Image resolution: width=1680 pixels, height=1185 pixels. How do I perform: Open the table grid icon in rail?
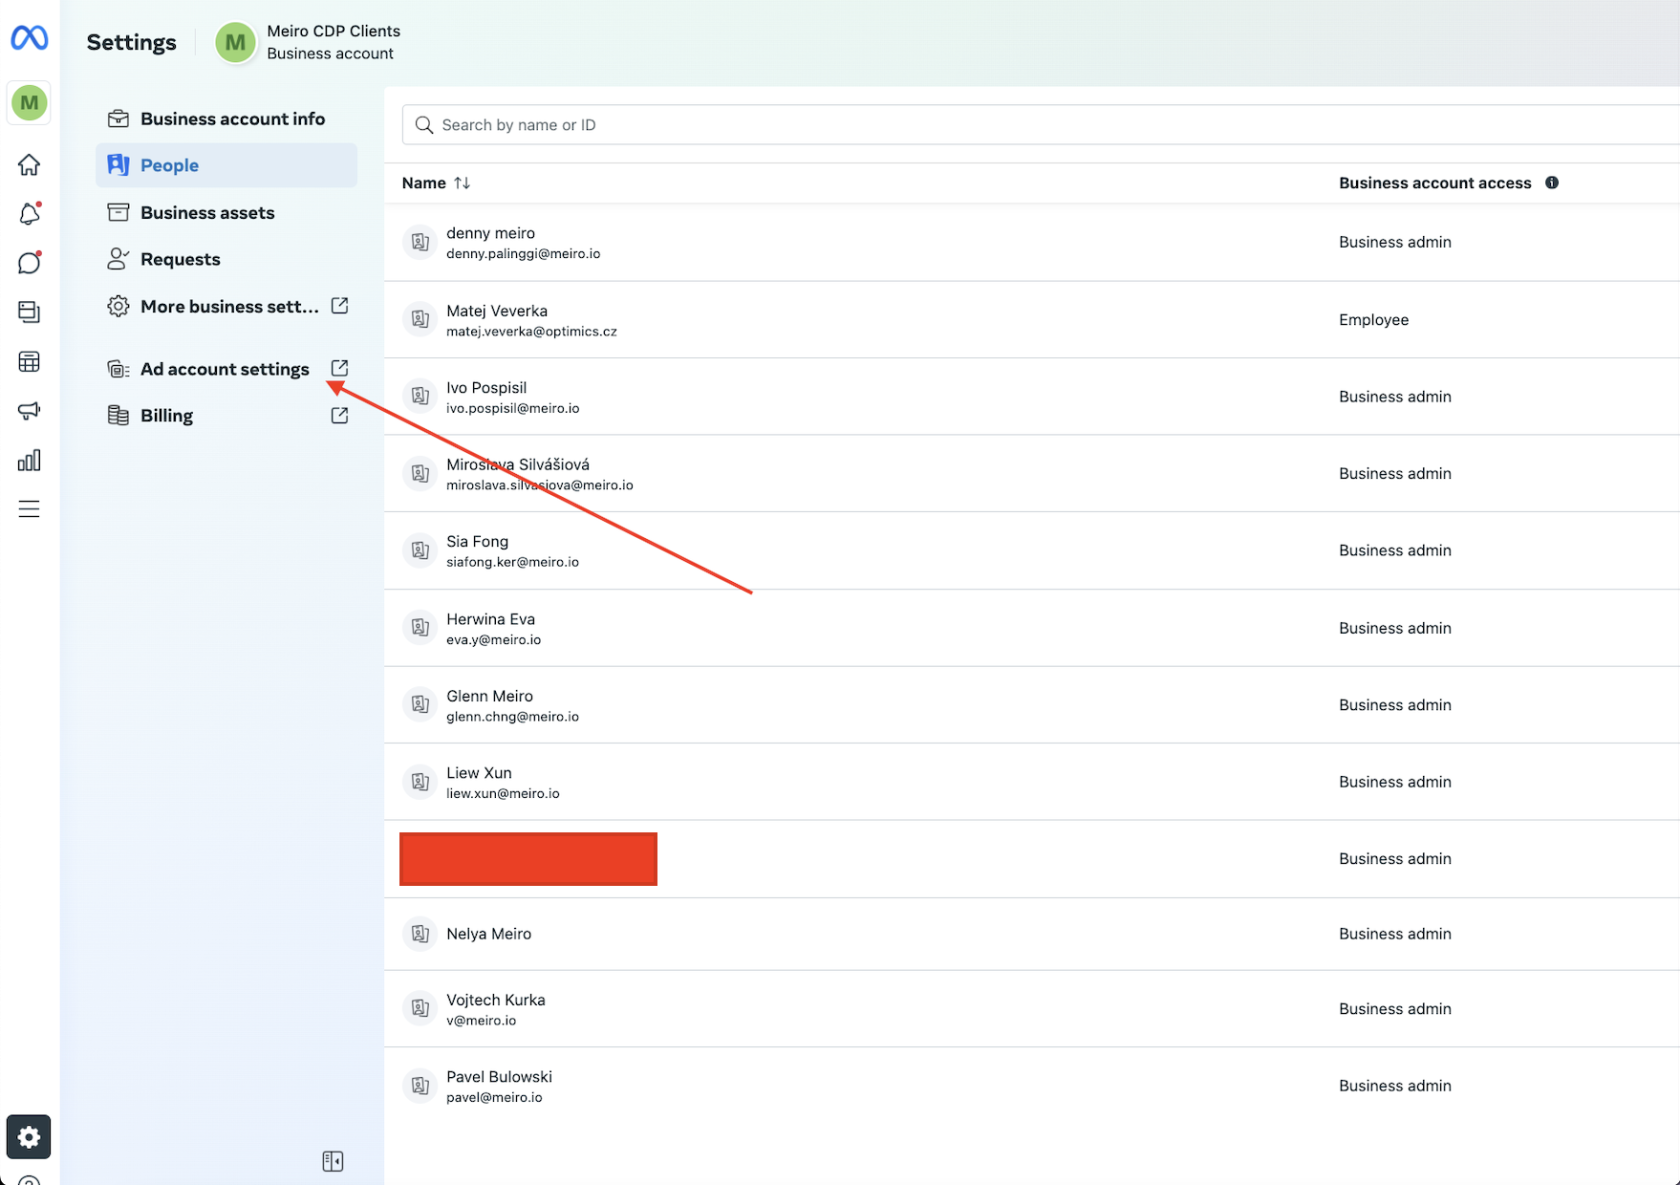pos(29,361)
